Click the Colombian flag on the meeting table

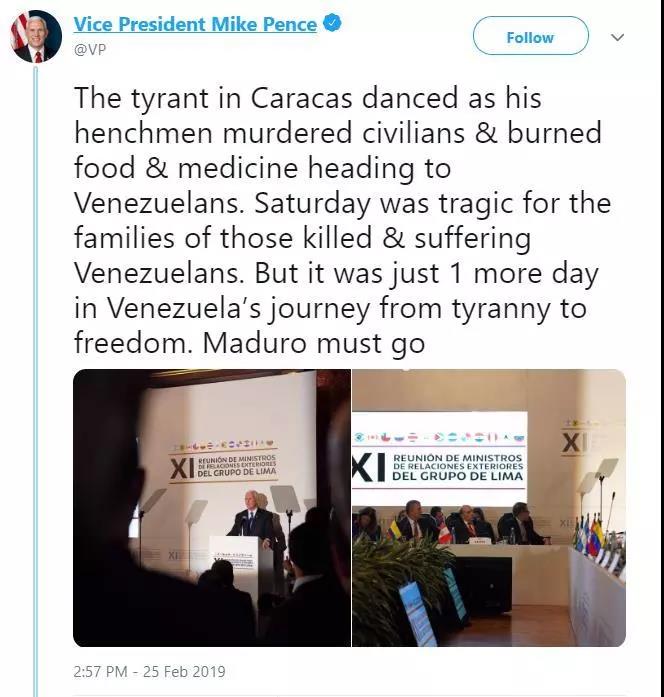point(394,530)
